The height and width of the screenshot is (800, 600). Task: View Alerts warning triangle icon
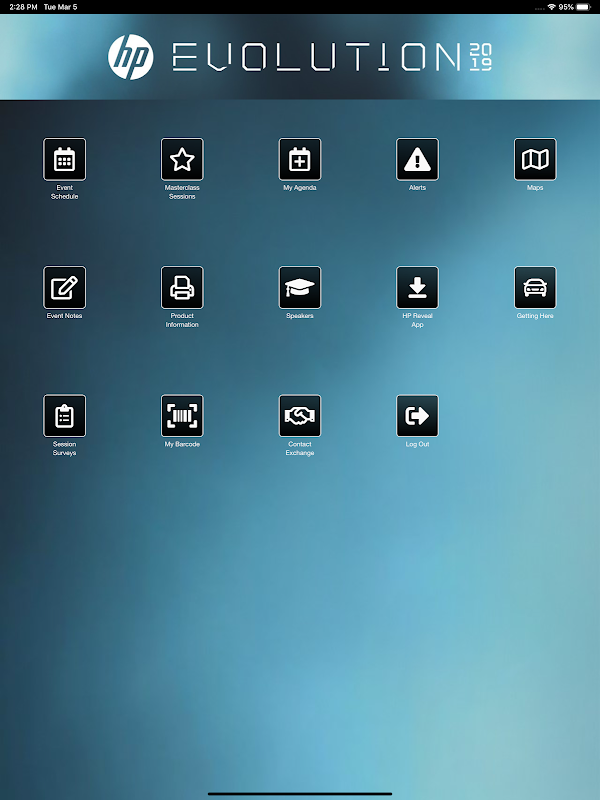[x=417, y=159]
